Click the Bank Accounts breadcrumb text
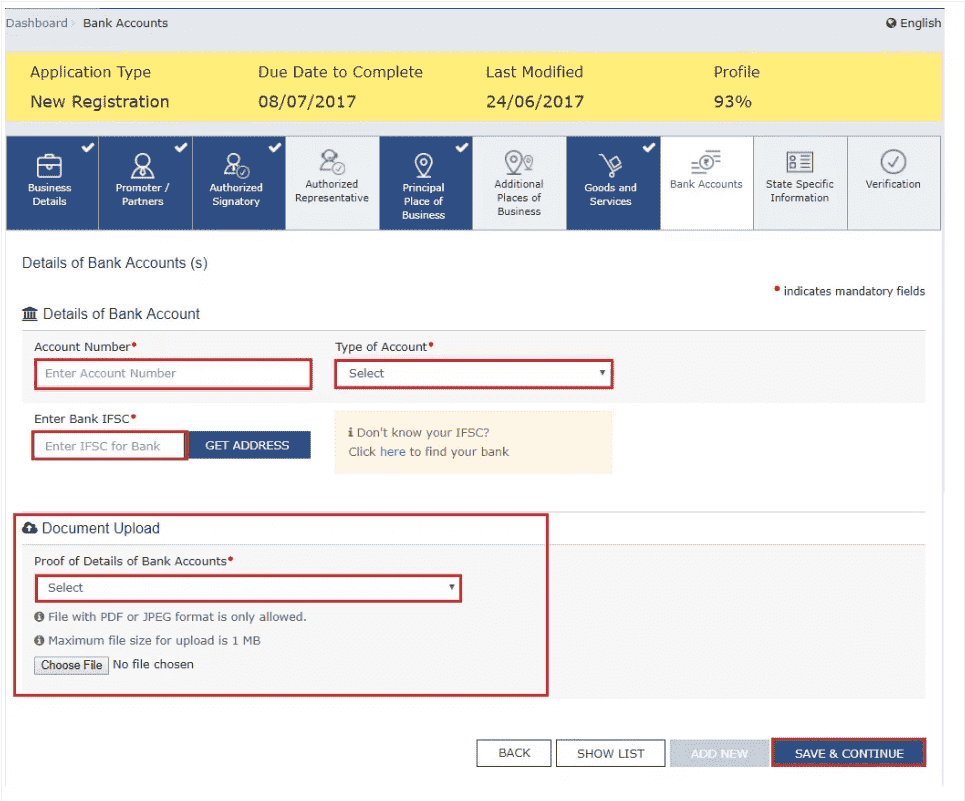 (126, 23)
